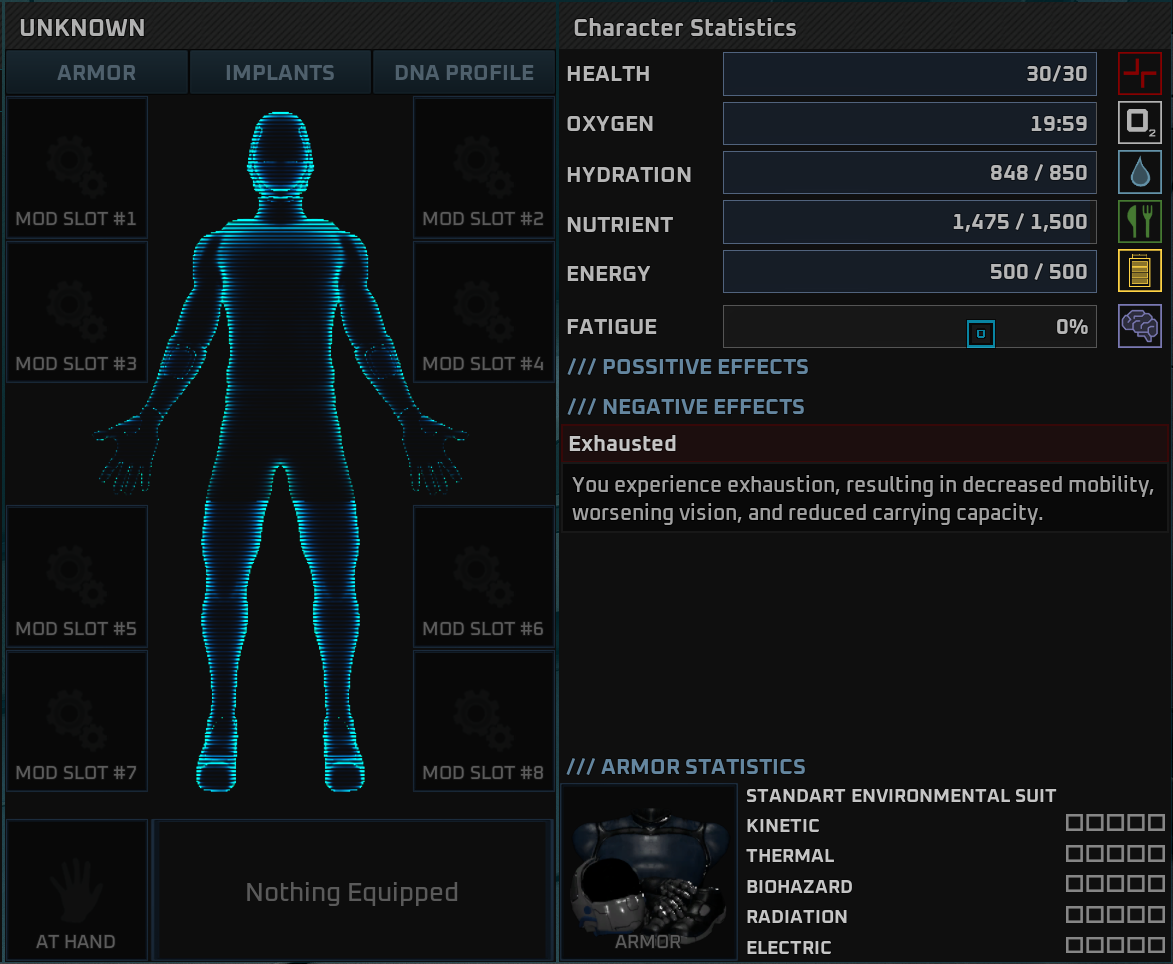Select the Hydration water drop icon
The height and width of the screenshot is (964, 1173).
click(1139, 173)
